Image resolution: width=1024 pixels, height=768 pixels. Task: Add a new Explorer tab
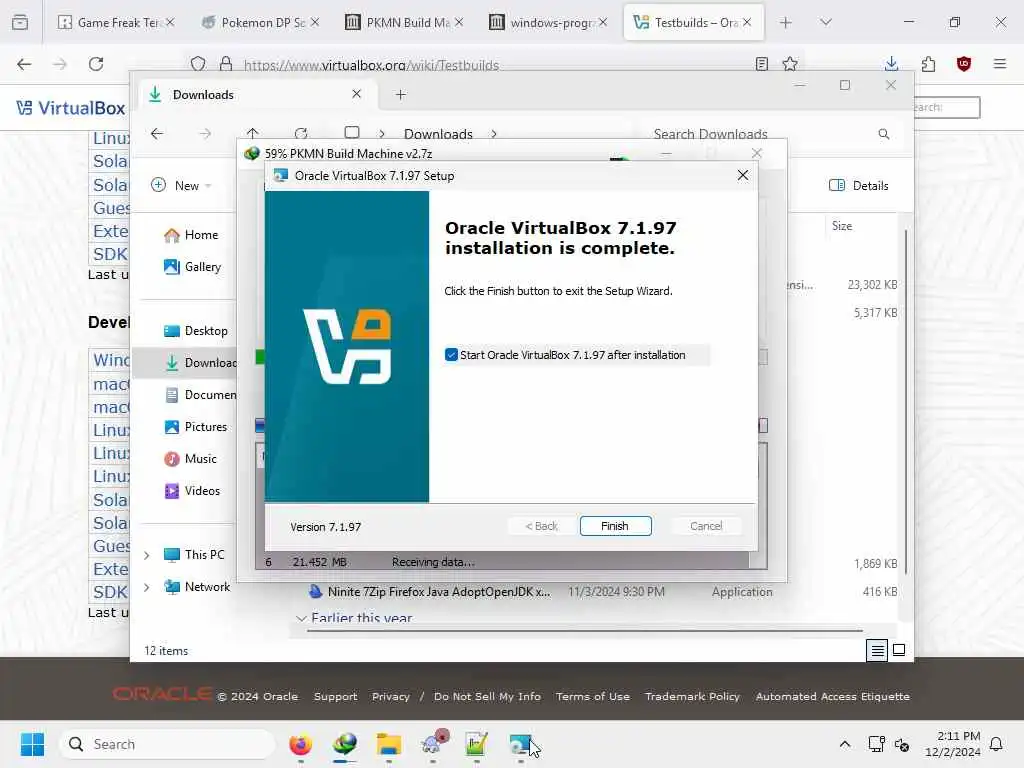[x=400, y=95]
